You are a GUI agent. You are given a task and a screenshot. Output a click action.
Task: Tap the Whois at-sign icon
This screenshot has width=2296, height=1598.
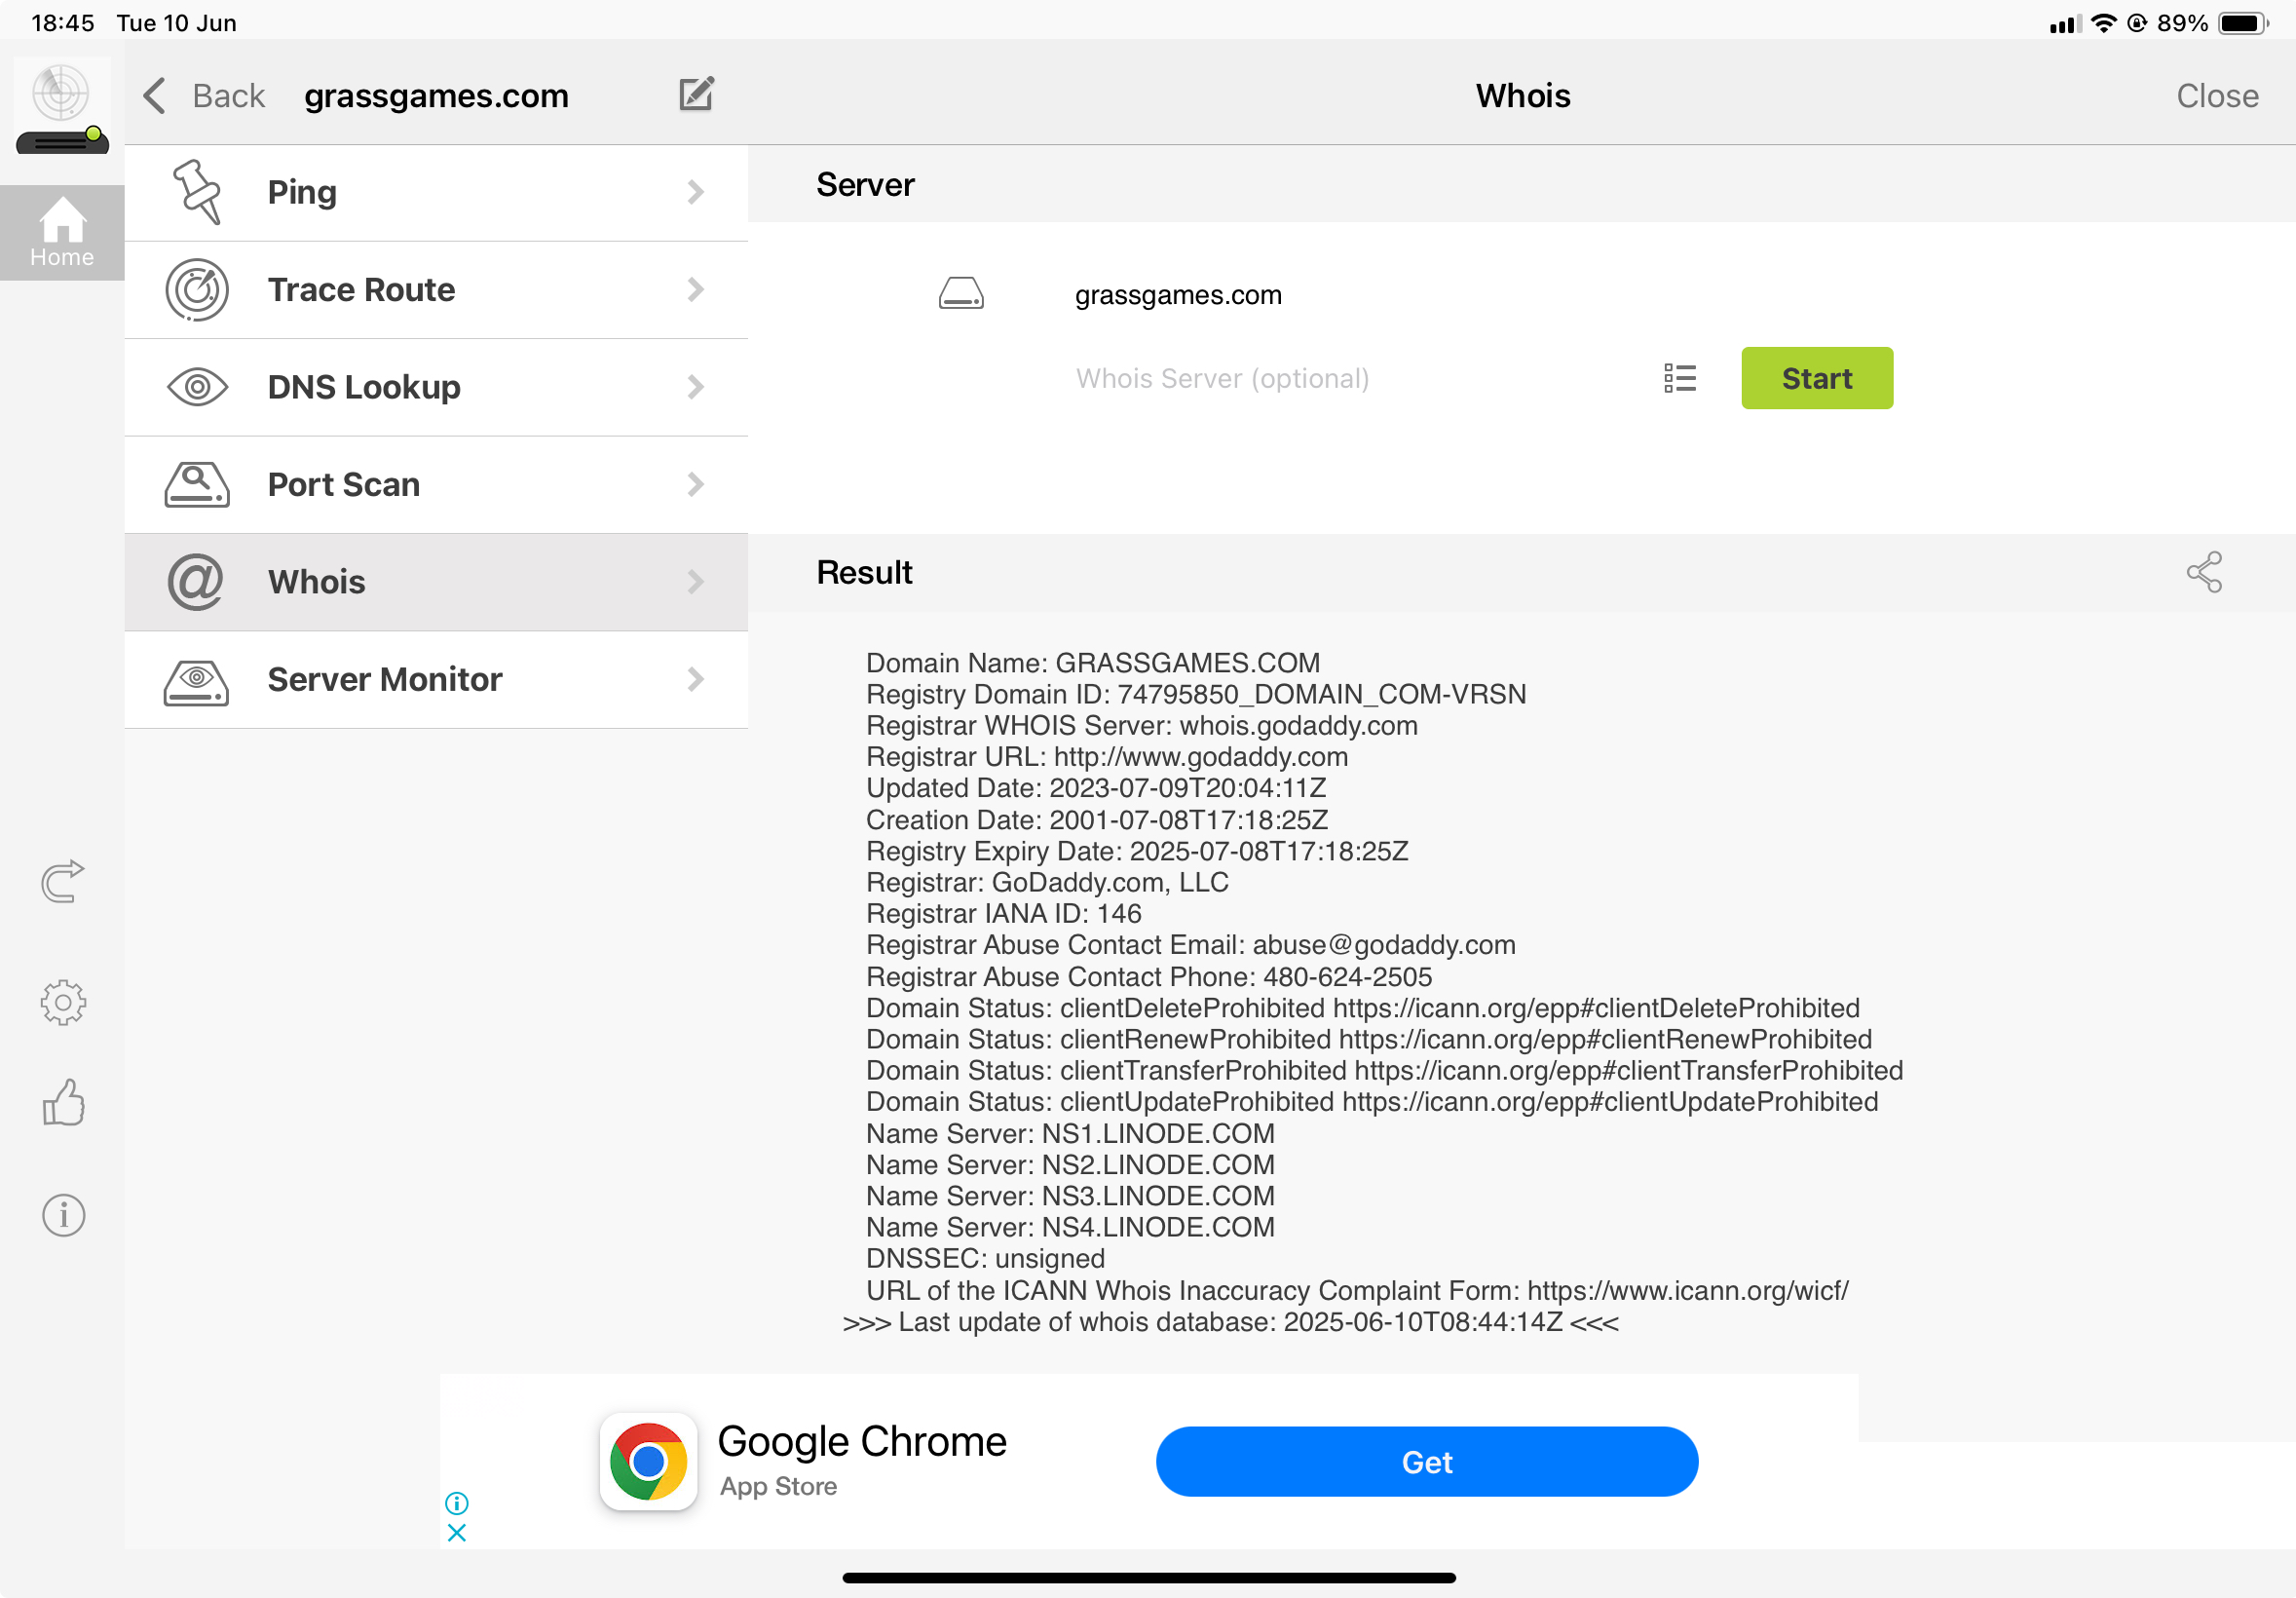tap(196, 582)
